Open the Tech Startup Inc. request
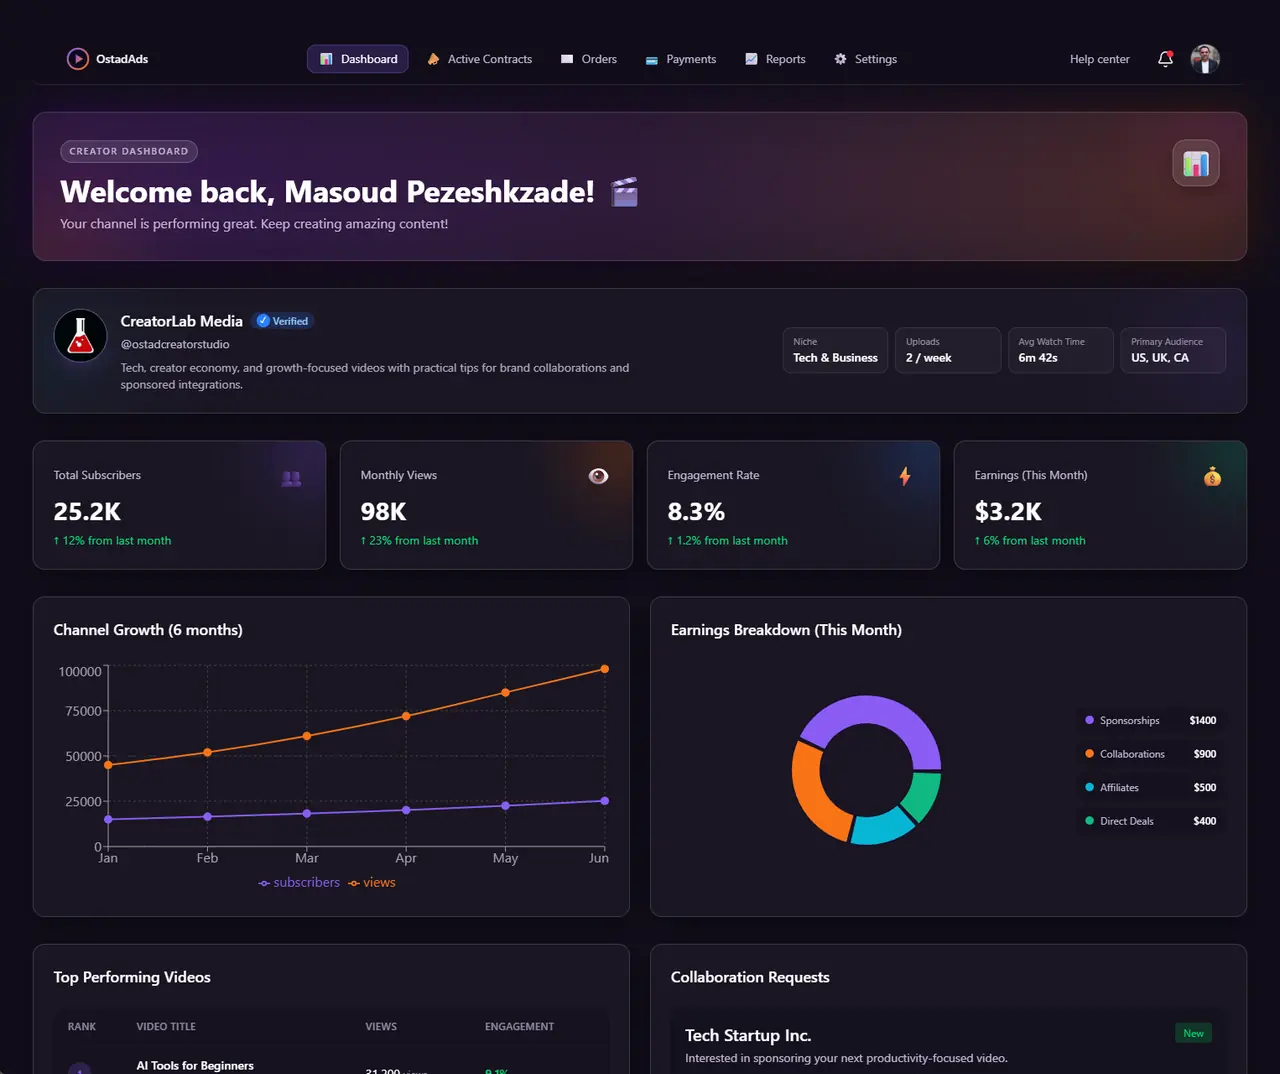This screenshot has height=1074, width=1280. click(748, 1036)
